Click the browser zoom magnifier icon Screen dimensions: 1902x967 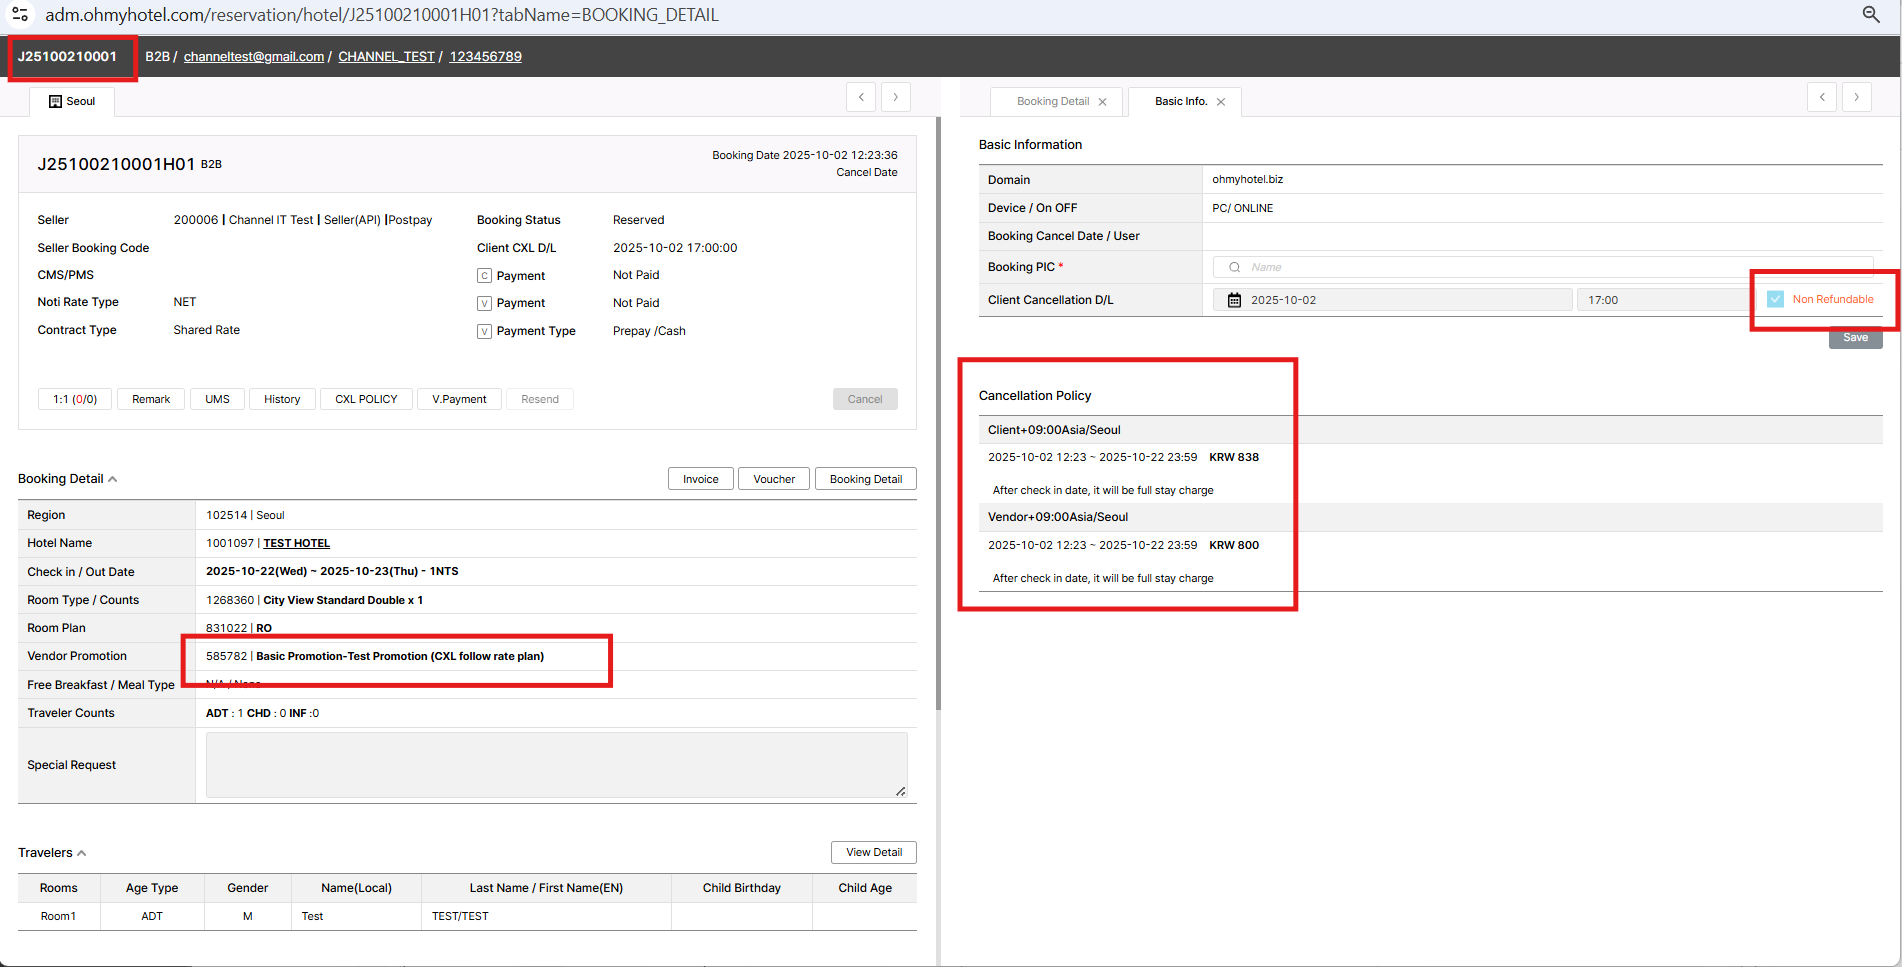pos(1870,14)
